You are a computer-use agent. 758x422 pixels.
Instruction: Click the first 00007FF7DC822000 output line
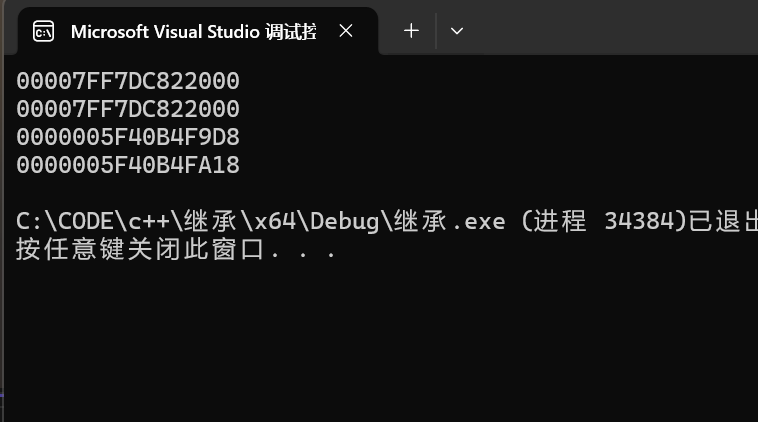128,81
